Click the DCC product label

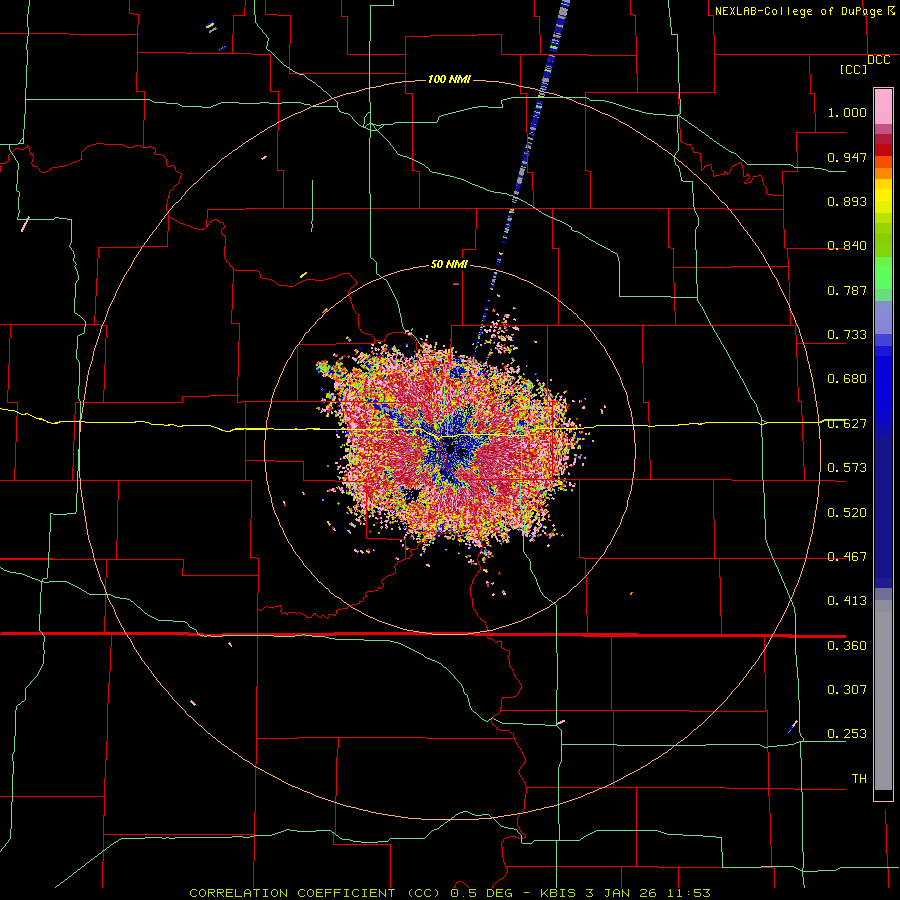click(879, 60)
